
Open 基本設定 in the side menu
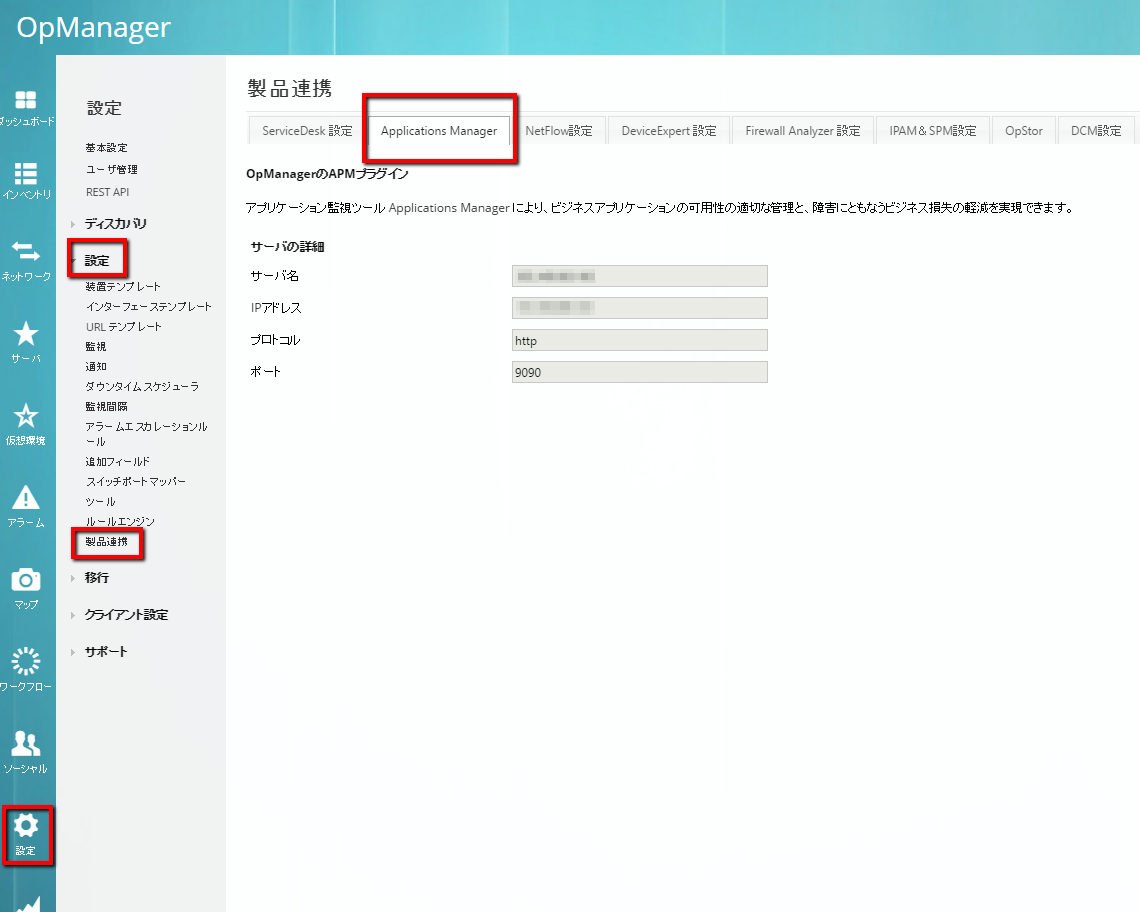[x=106, y=148]
